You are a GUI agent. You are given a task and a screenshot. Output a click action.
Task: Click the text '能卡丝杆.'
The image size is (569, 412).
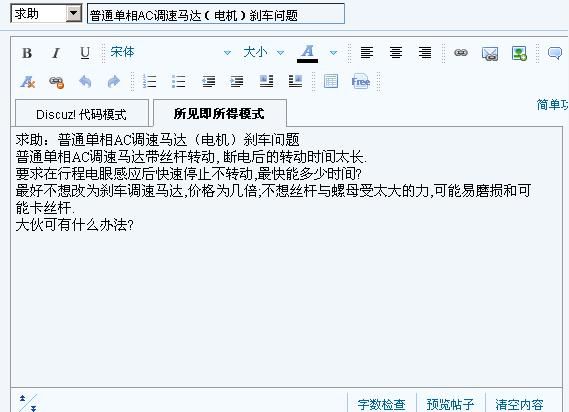click(x=45, y=208)
